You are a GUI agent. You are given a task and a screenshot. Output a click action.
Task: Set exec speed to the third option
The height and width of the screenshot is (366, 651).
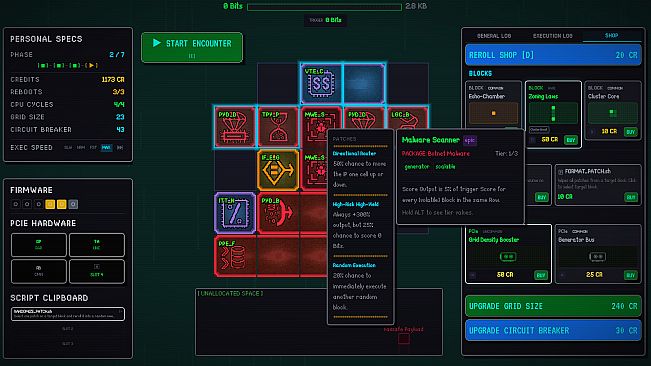coord(93,148)
